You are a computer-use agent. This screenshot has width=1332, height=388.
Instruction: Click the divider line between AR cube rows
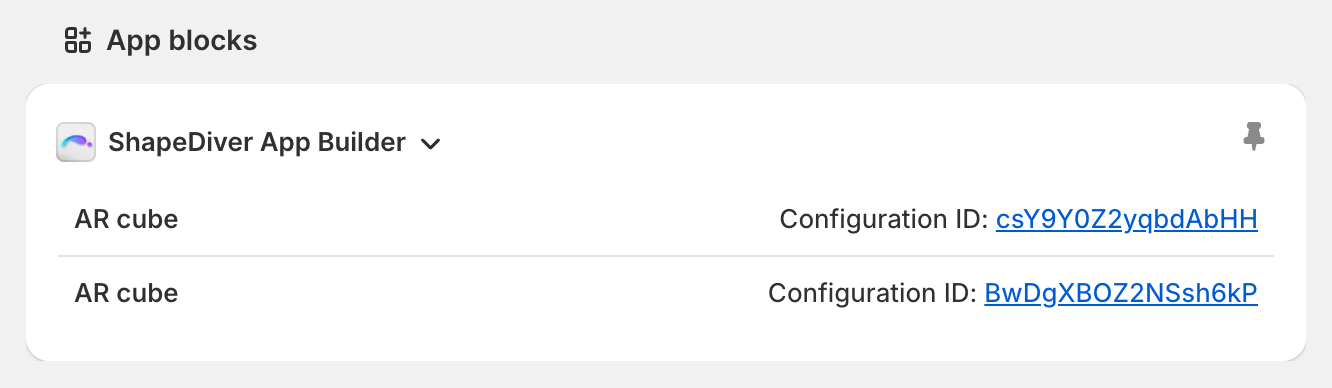[x=666, y=256]
